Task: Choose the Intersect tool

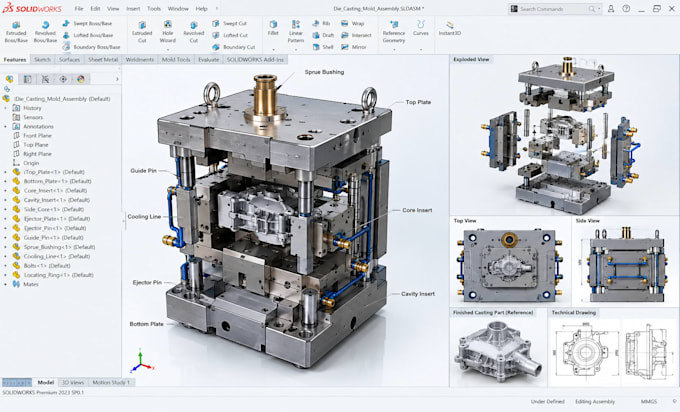Action: pos(356,35)
